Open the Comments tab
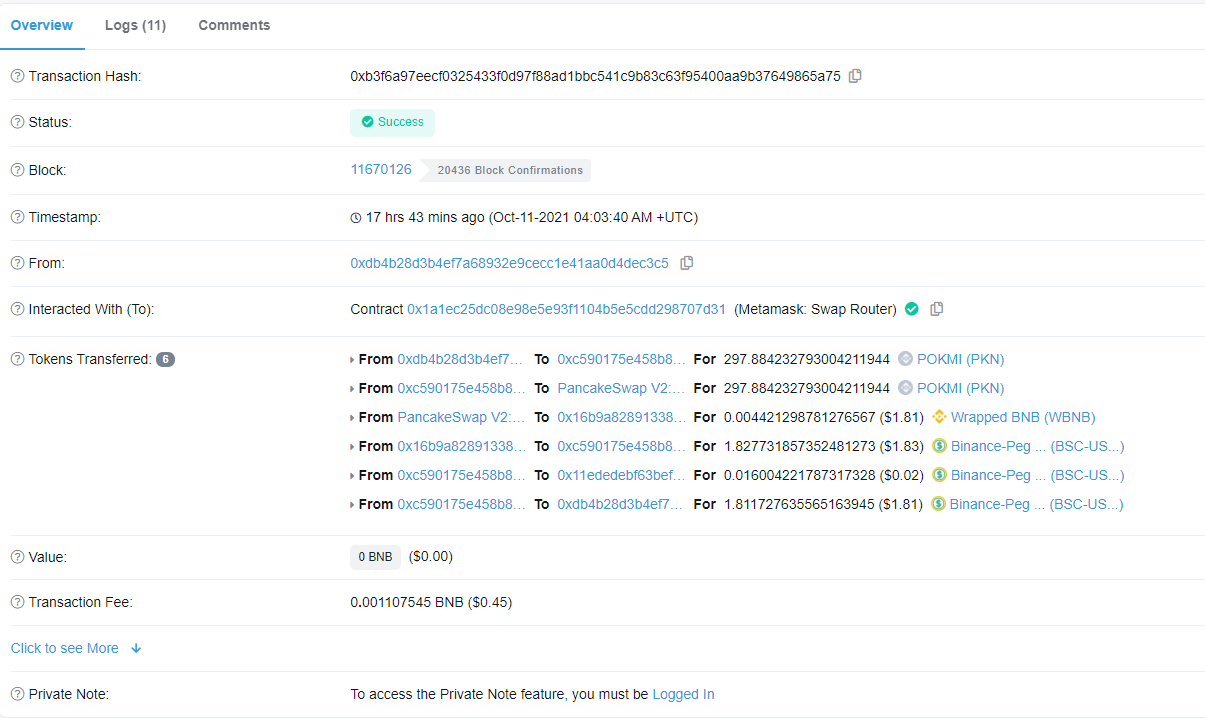Screen dimensions: 1205x718 click(233, 25)
